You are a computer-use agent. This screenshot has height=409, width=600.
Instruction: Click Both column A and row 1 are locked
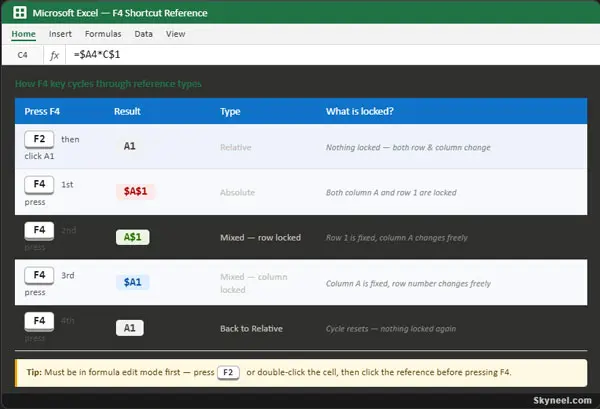[391, 192]
